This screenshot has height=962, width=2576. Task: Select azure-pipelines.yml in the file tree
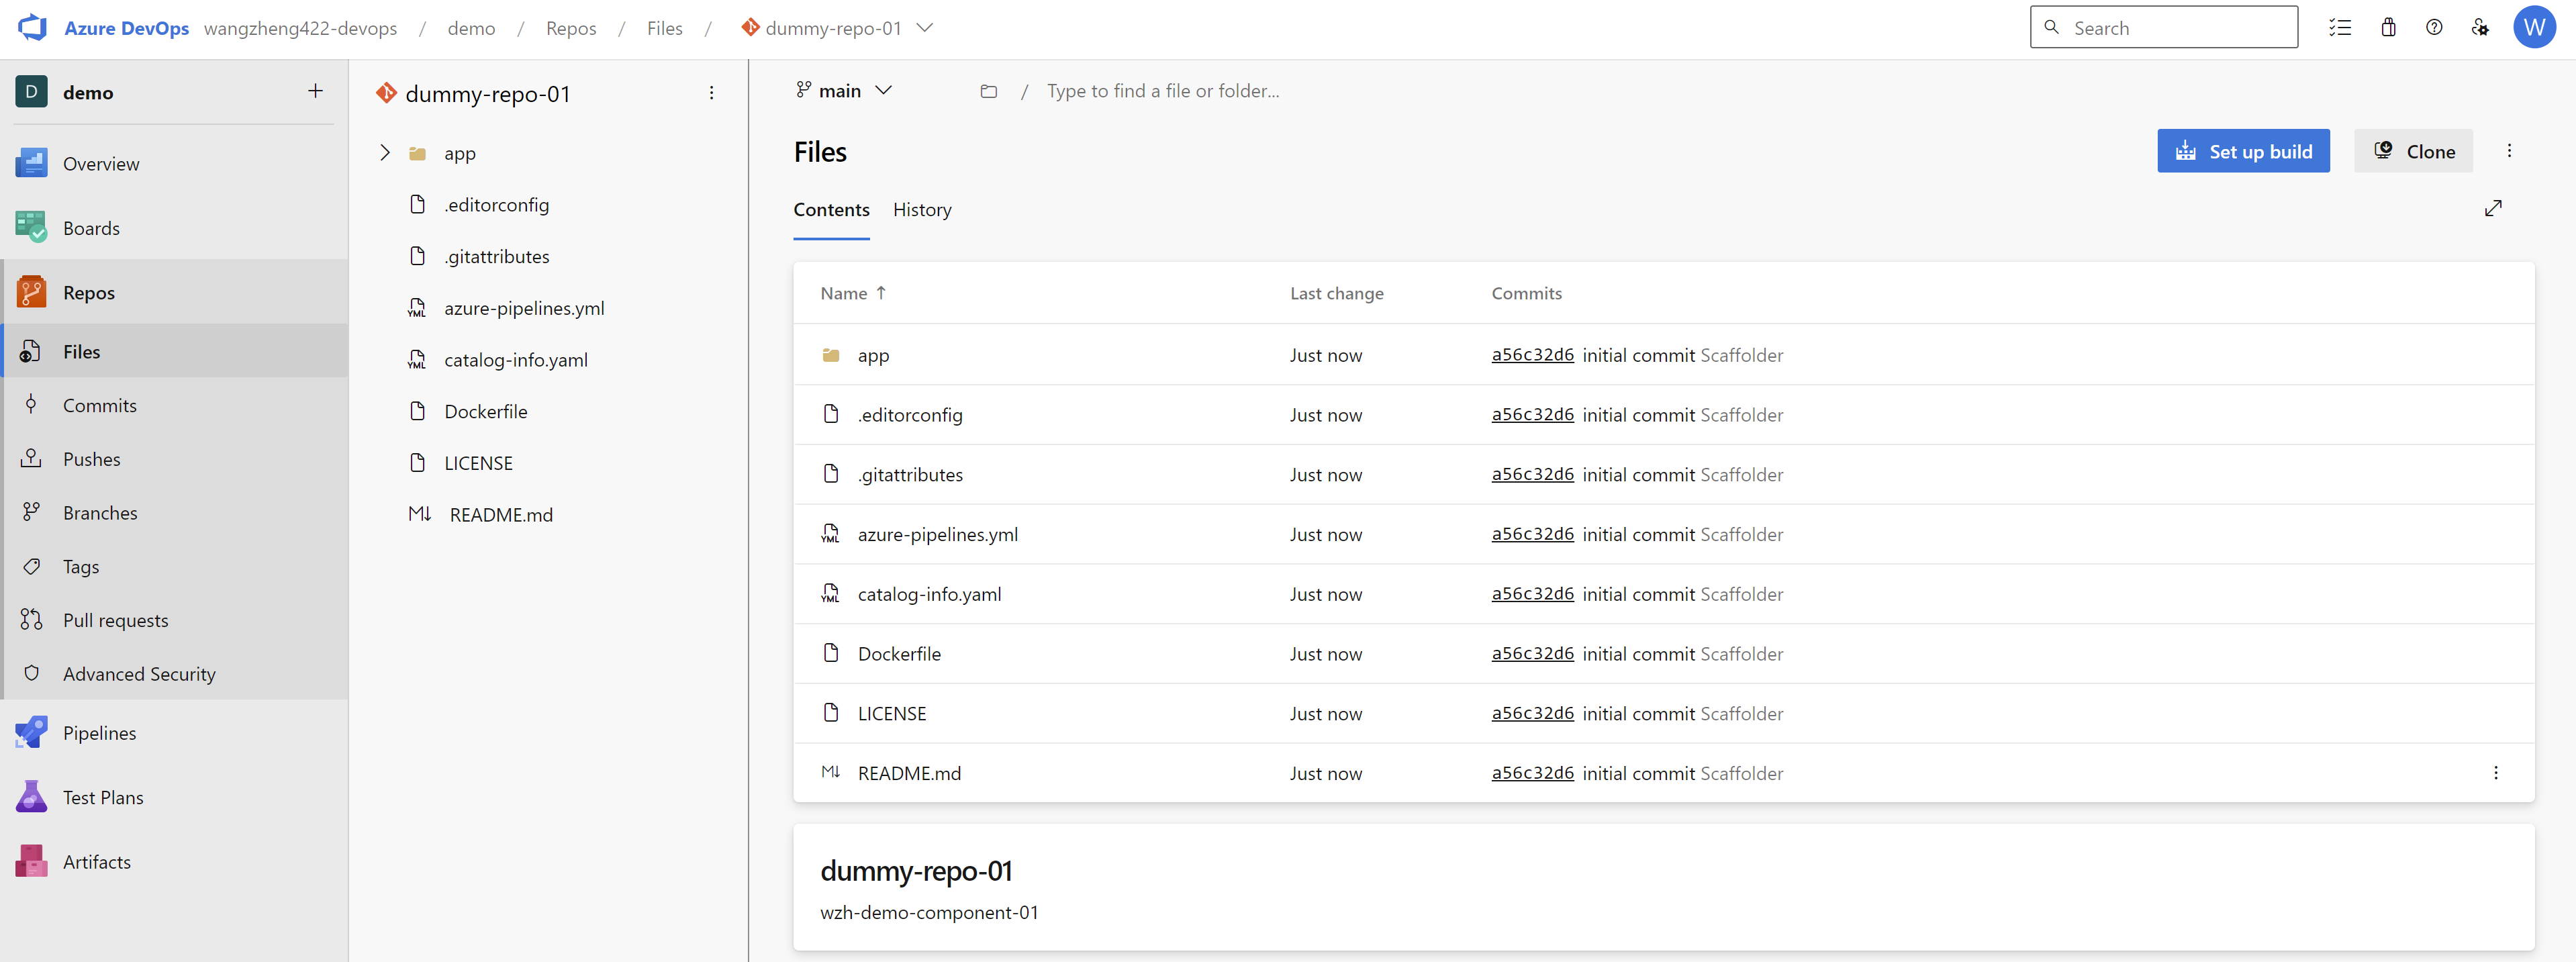[523, 308]
